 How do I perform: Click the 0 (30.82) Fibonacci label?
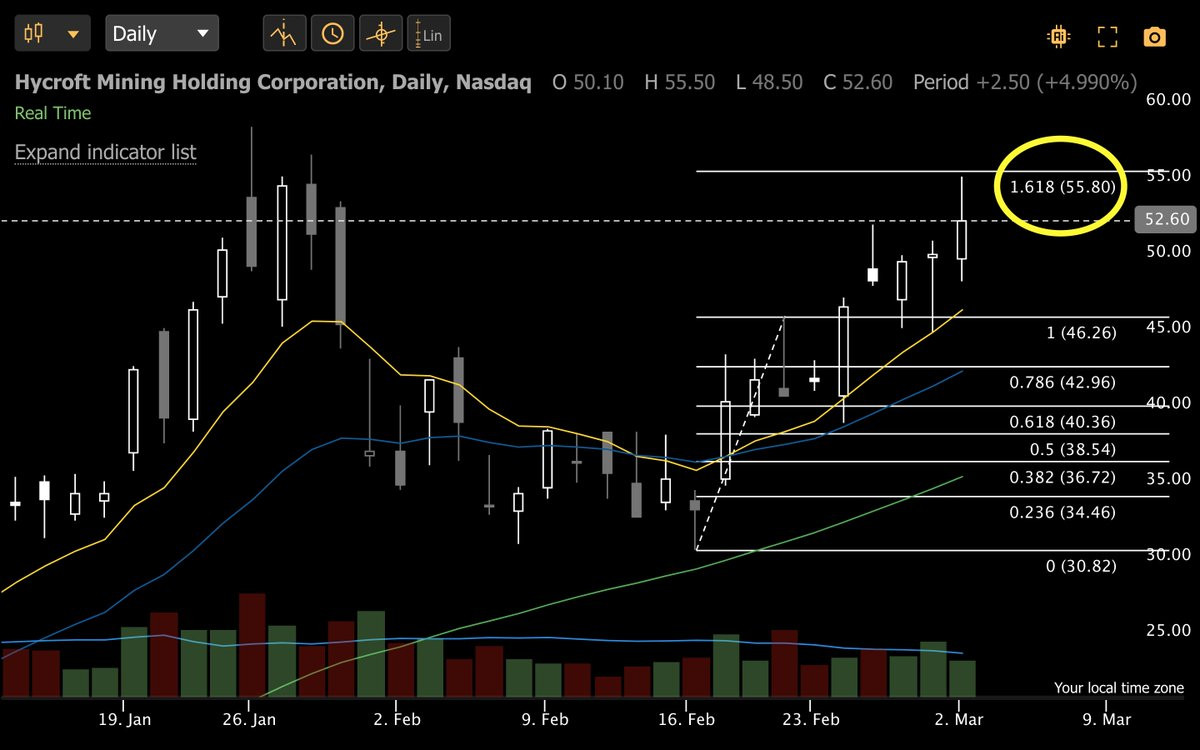click(1081, 566)
